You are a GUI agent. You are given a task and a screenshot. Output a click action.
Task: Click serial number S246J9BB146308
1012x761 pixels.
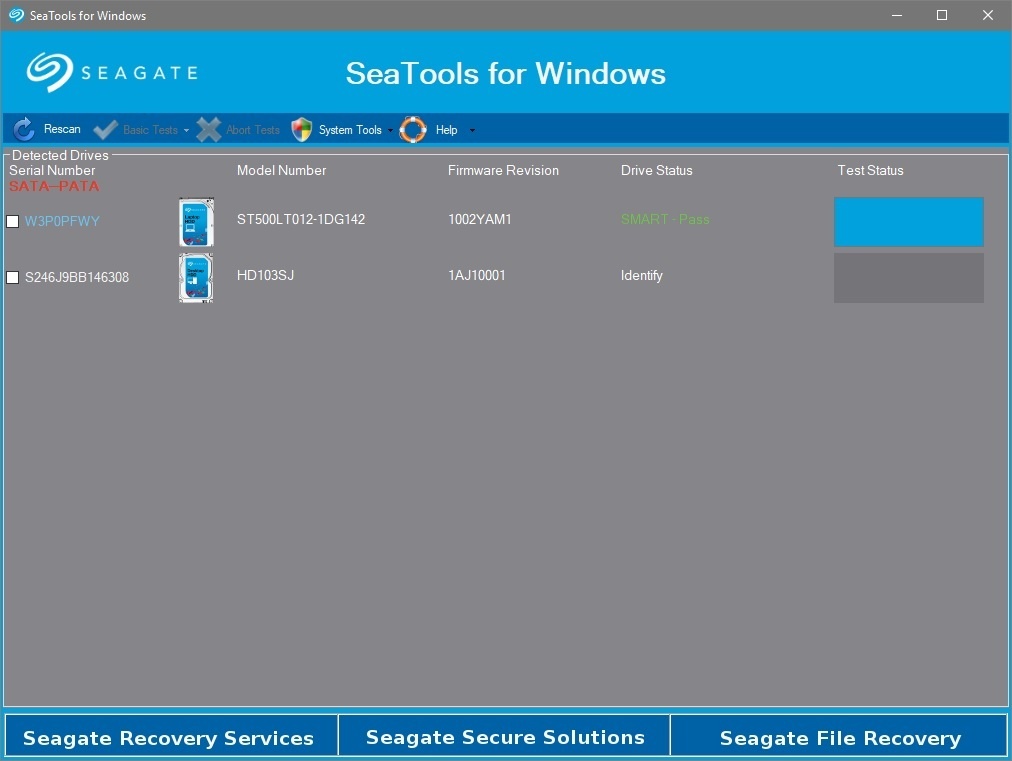pyautogui.click(x=77, y=278)
